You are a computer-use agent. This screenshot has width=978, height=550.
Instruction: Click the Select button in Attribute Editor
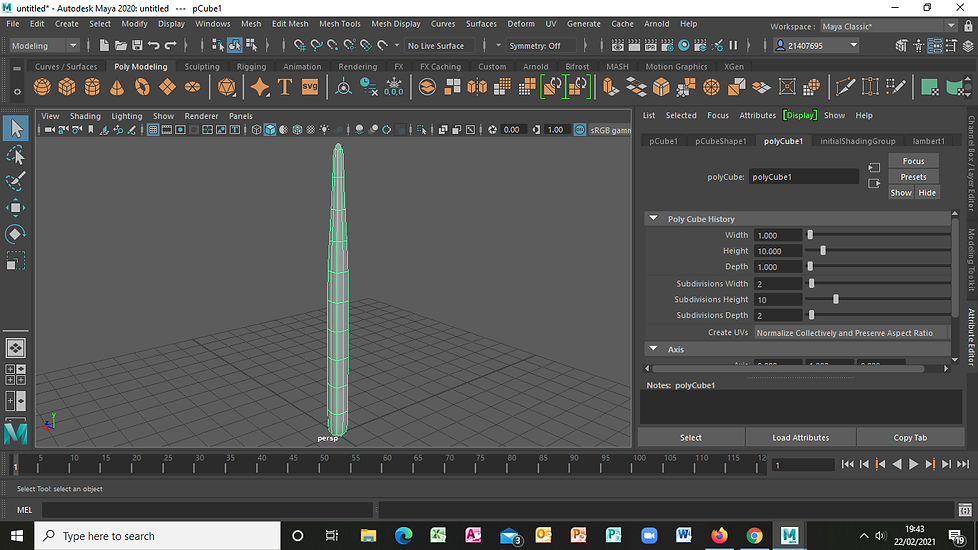(690, 438)
